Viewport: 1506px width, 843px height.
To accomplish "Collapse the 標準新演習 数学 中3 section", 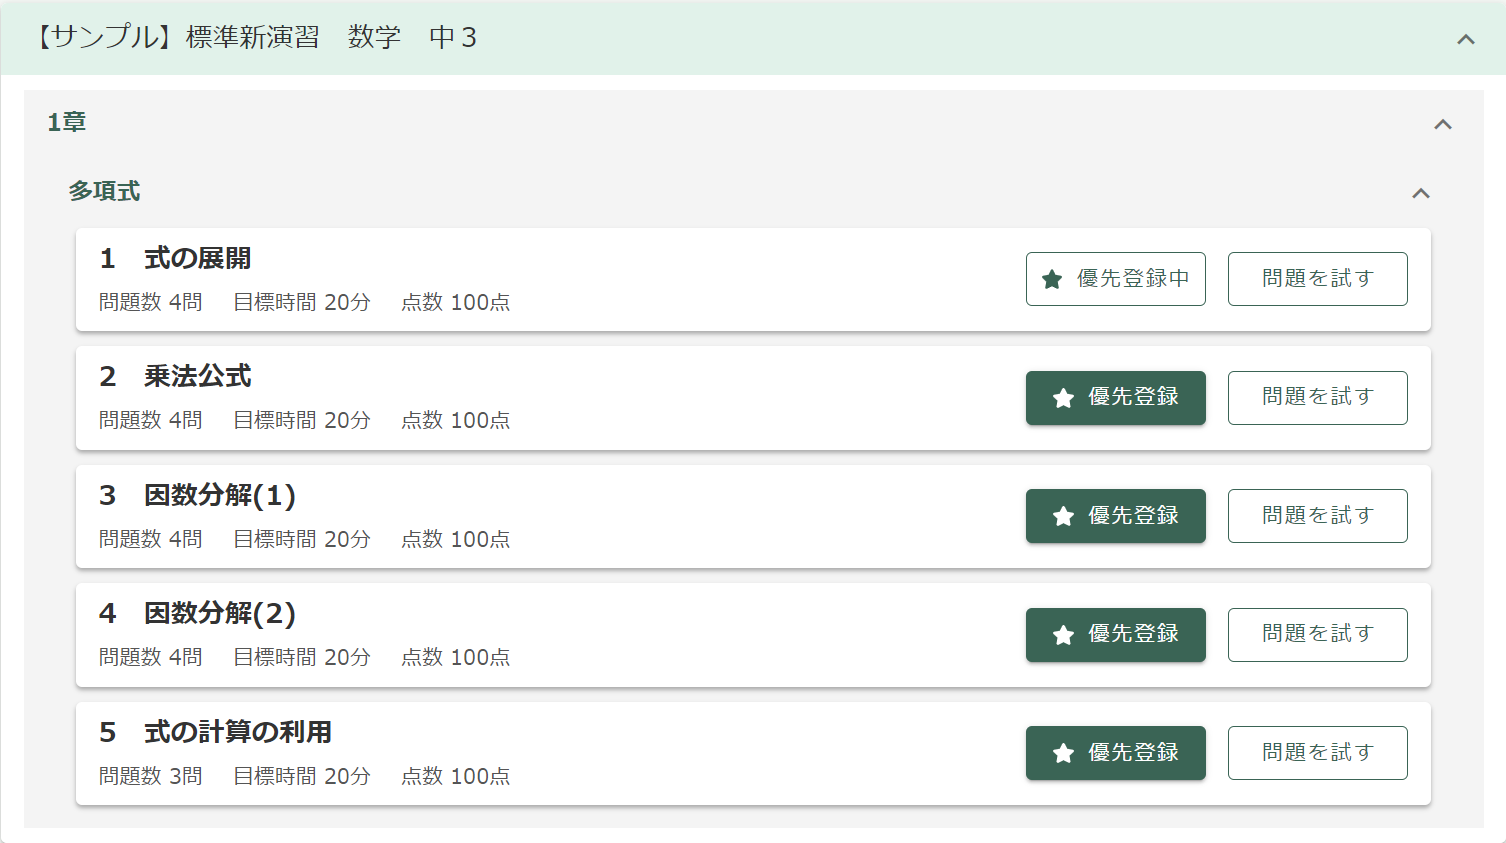I will (x=1465, y=39).
